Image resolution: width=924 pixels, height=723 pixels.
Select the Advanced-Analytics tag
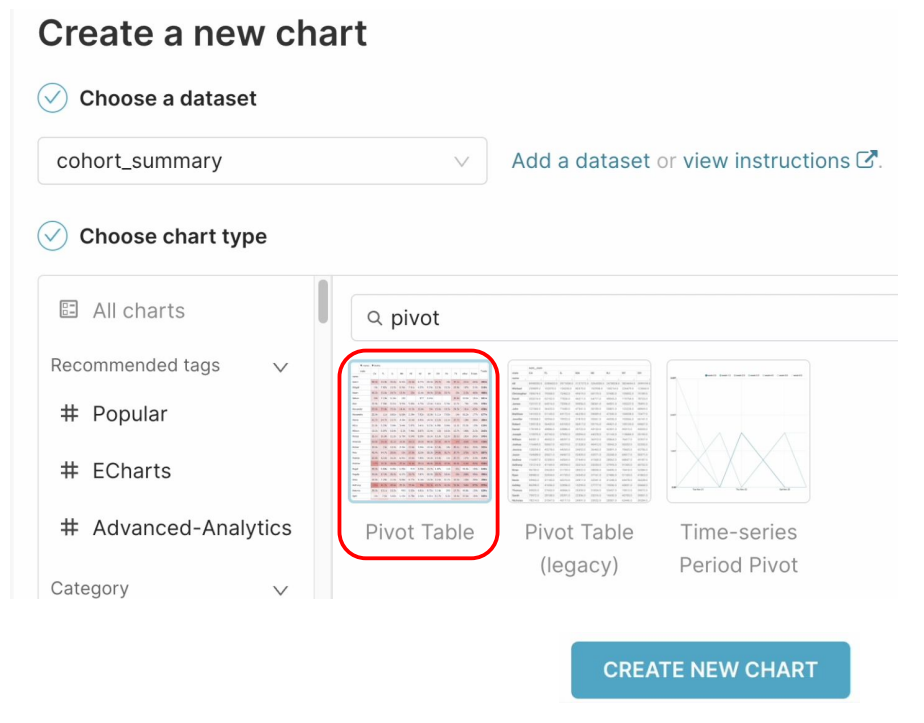[192, 528]
